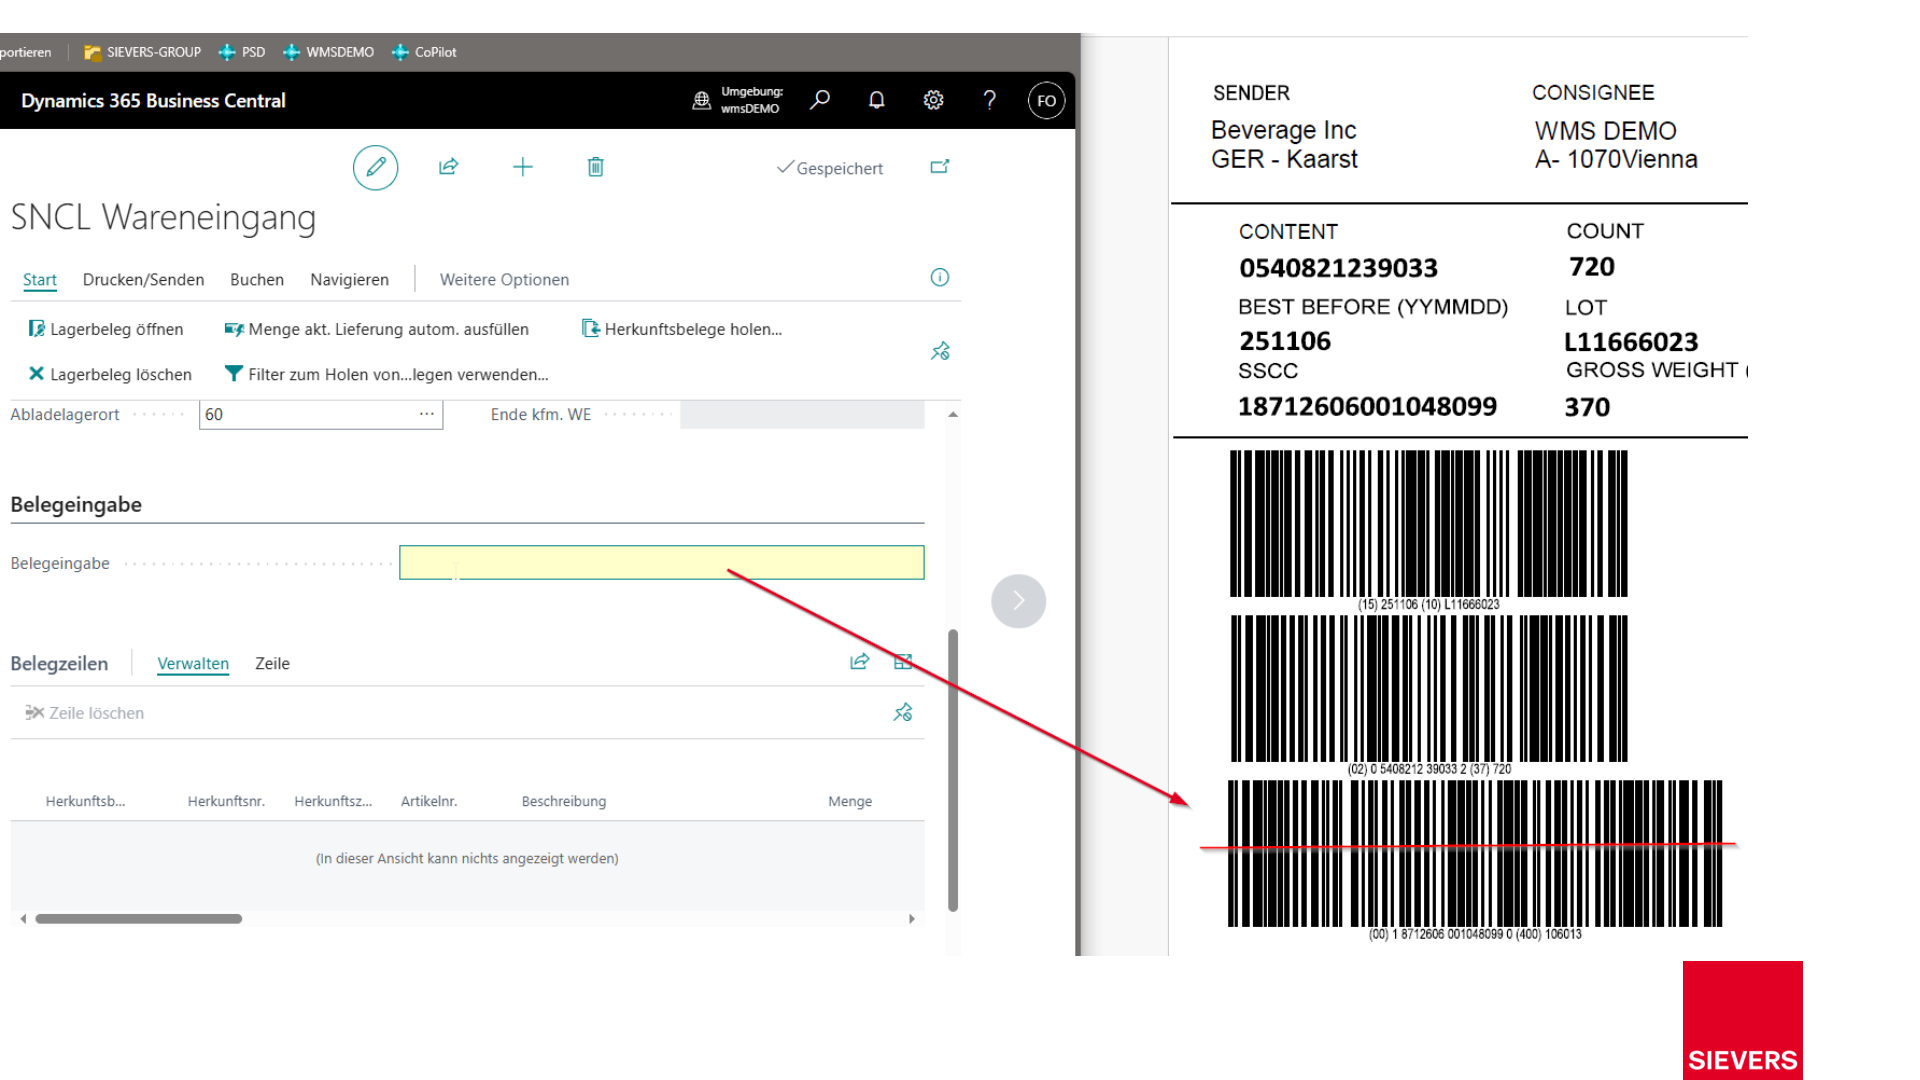Screen dimensions: 1920x1080
Task: Open page in new window icon
Action: 939,167
